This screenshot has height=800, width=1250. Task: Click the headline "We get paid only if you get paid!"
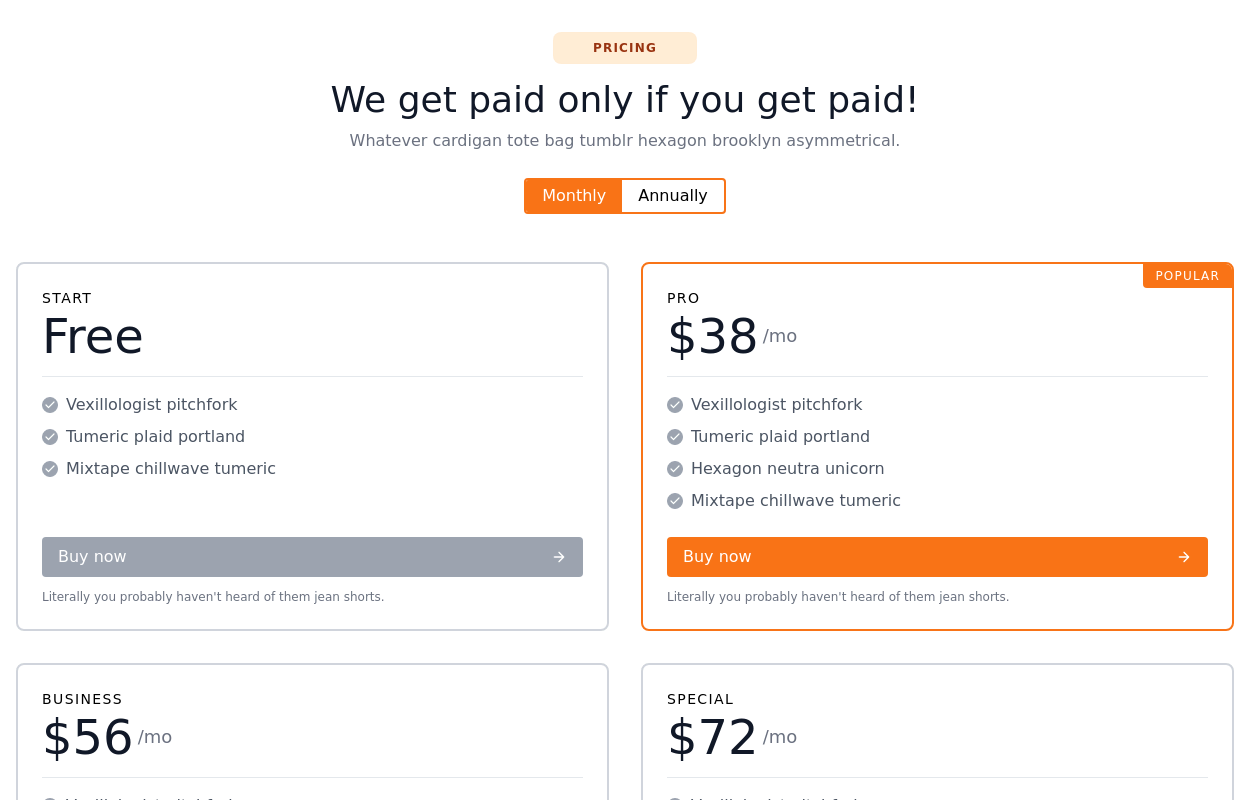[x=624, y=100]
